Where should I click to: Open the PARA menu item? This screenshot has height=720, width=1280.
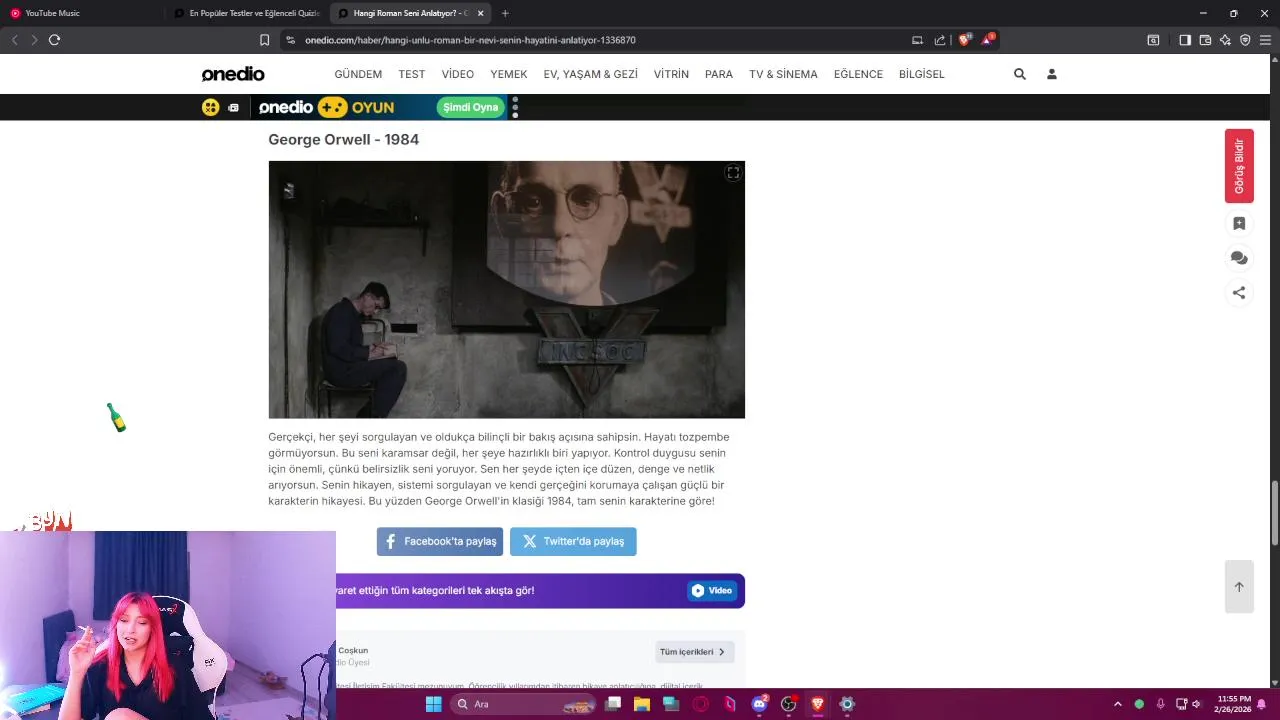click(719, 74)
